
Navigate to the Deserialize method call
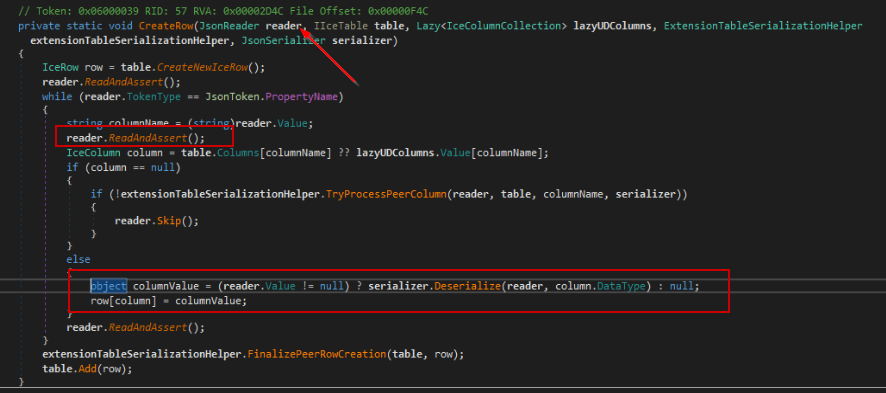click(467, 286)
